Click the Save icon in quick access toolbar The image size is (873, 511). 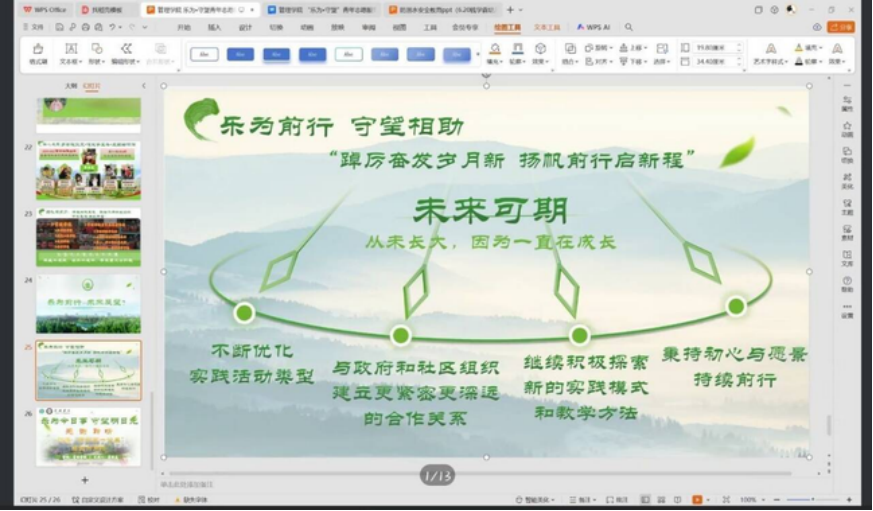tap(60, 27)
